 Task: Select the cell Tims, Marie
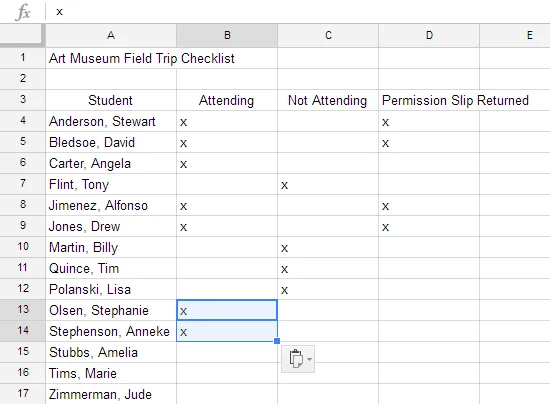111,373
